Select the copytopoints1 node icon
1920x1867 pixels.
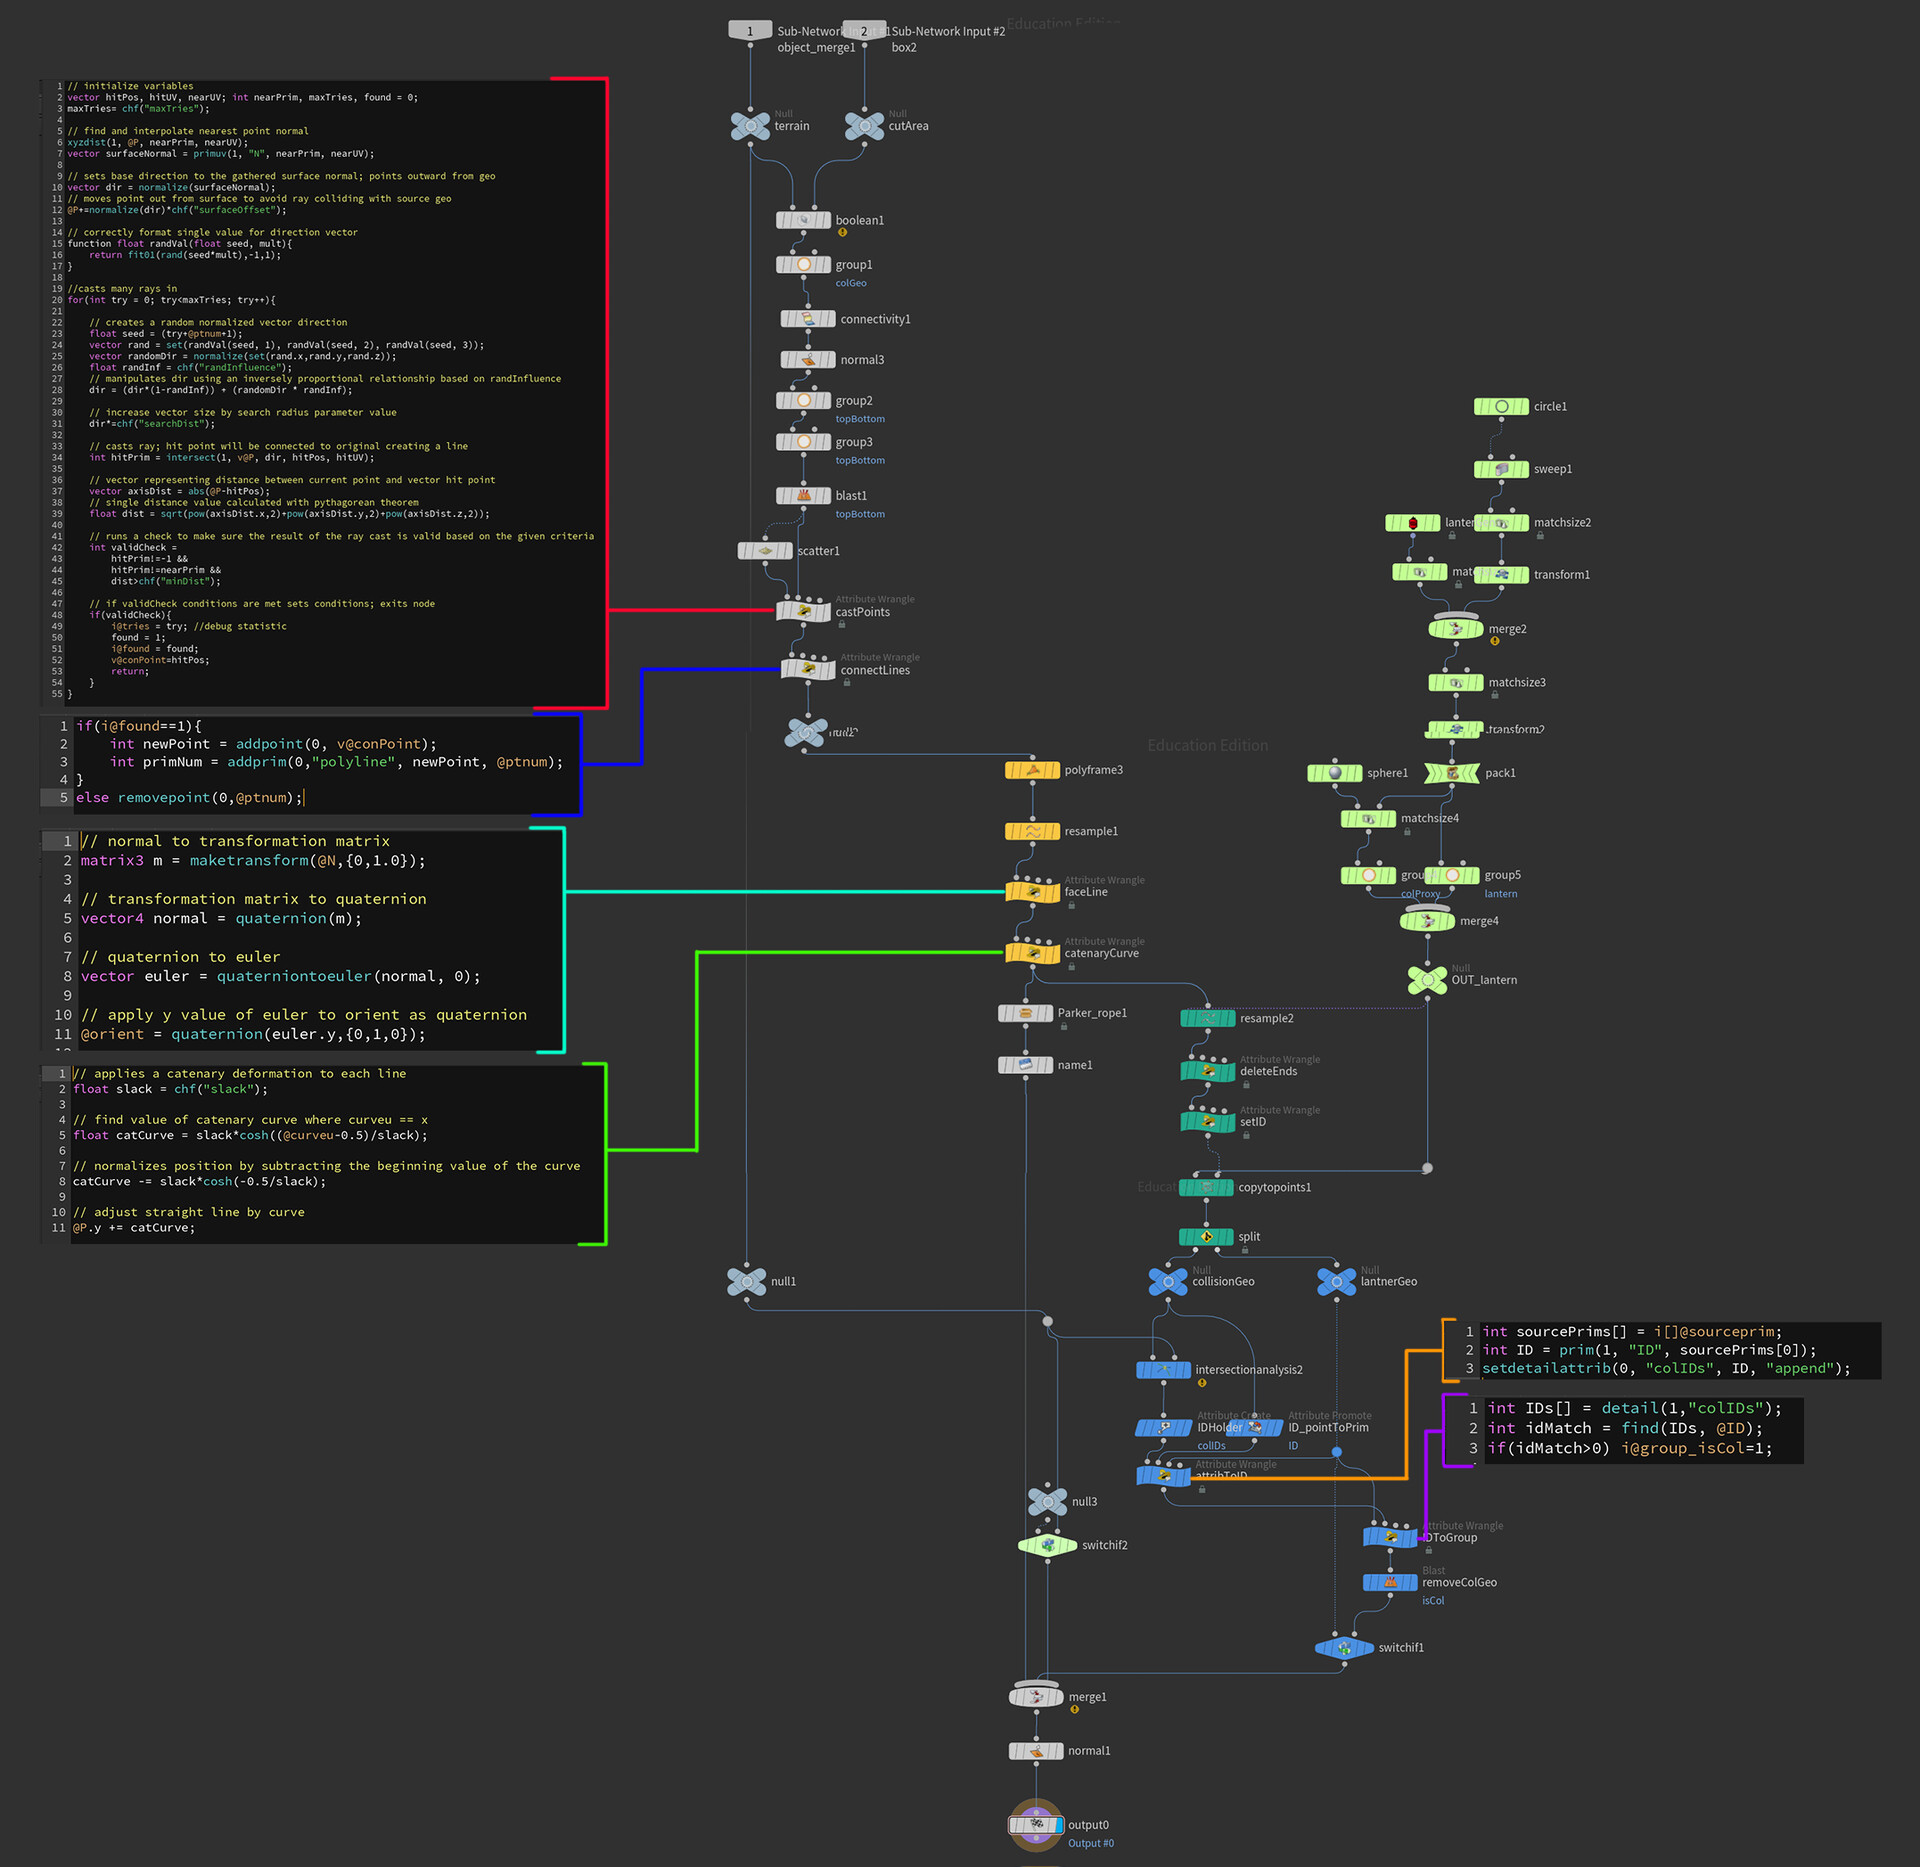[1206, 1187]
